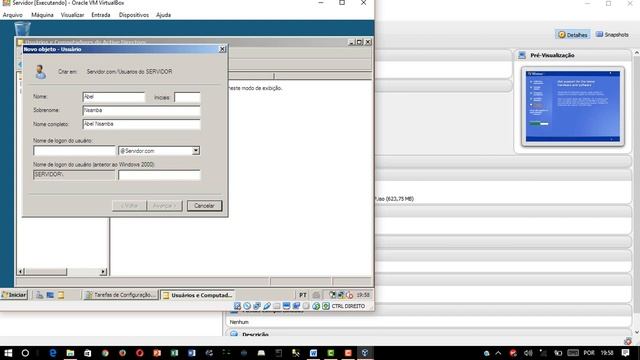The image size is (640, 360).
Task: Open Microsoft Store from taskbar
Action: [87, 353]
